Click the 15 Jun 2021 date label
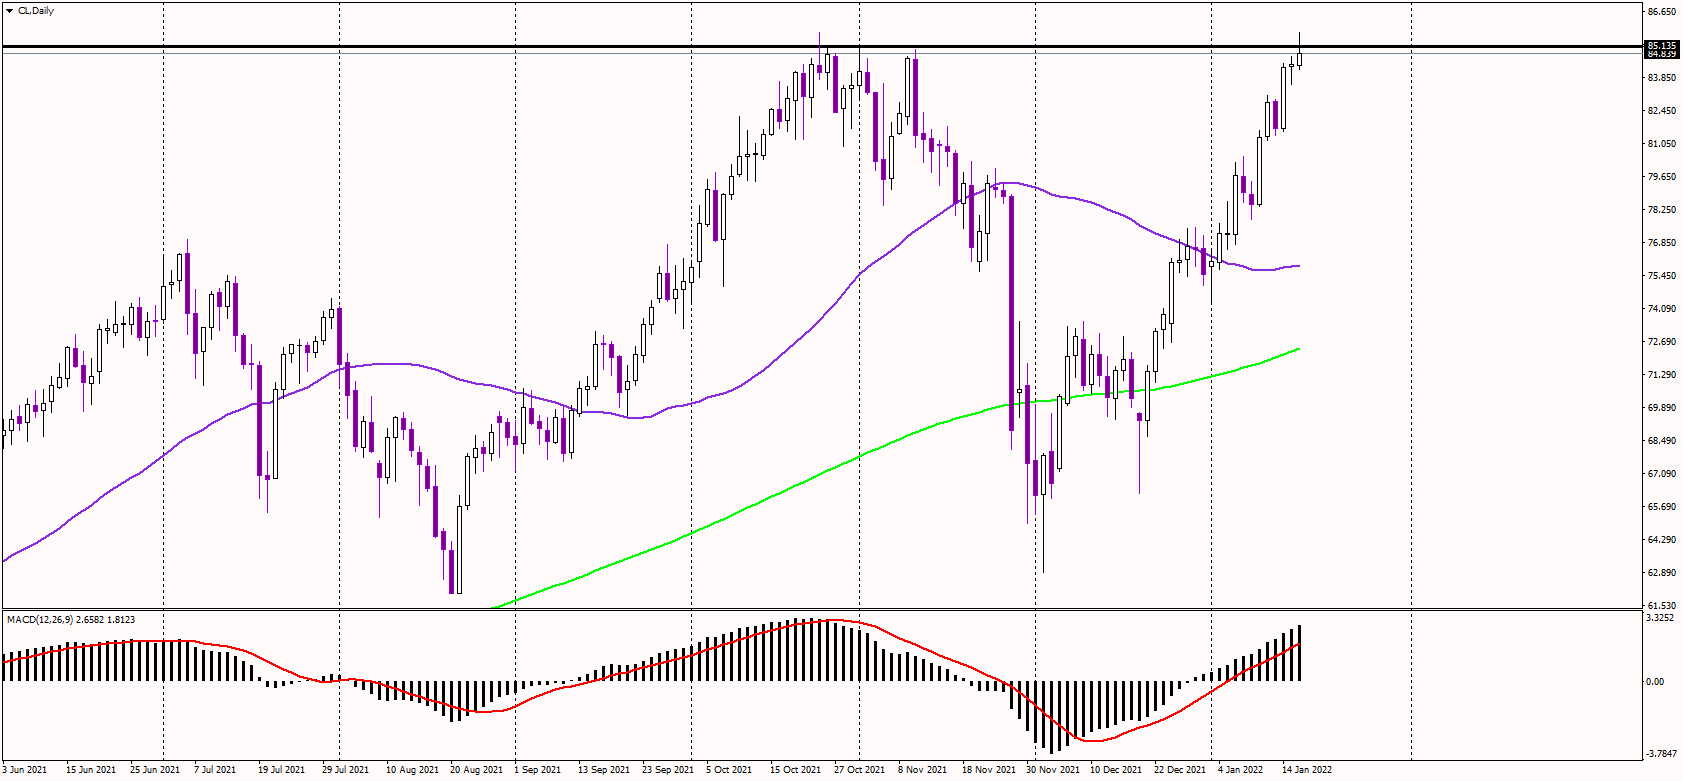 pyautogui.click(x=91, y=770)
